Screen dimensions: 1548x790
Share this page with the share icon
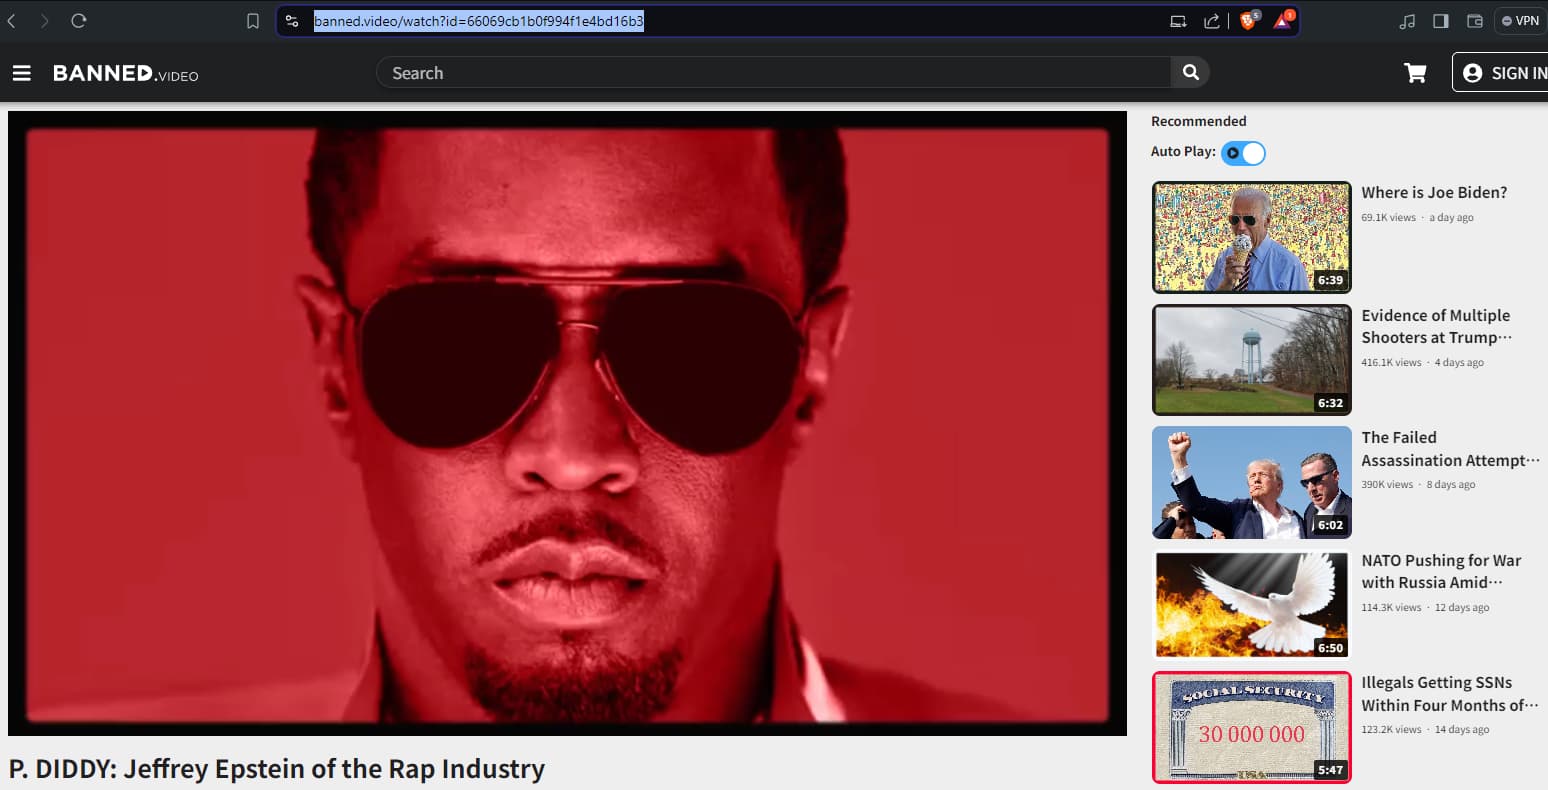[1212, 21]
